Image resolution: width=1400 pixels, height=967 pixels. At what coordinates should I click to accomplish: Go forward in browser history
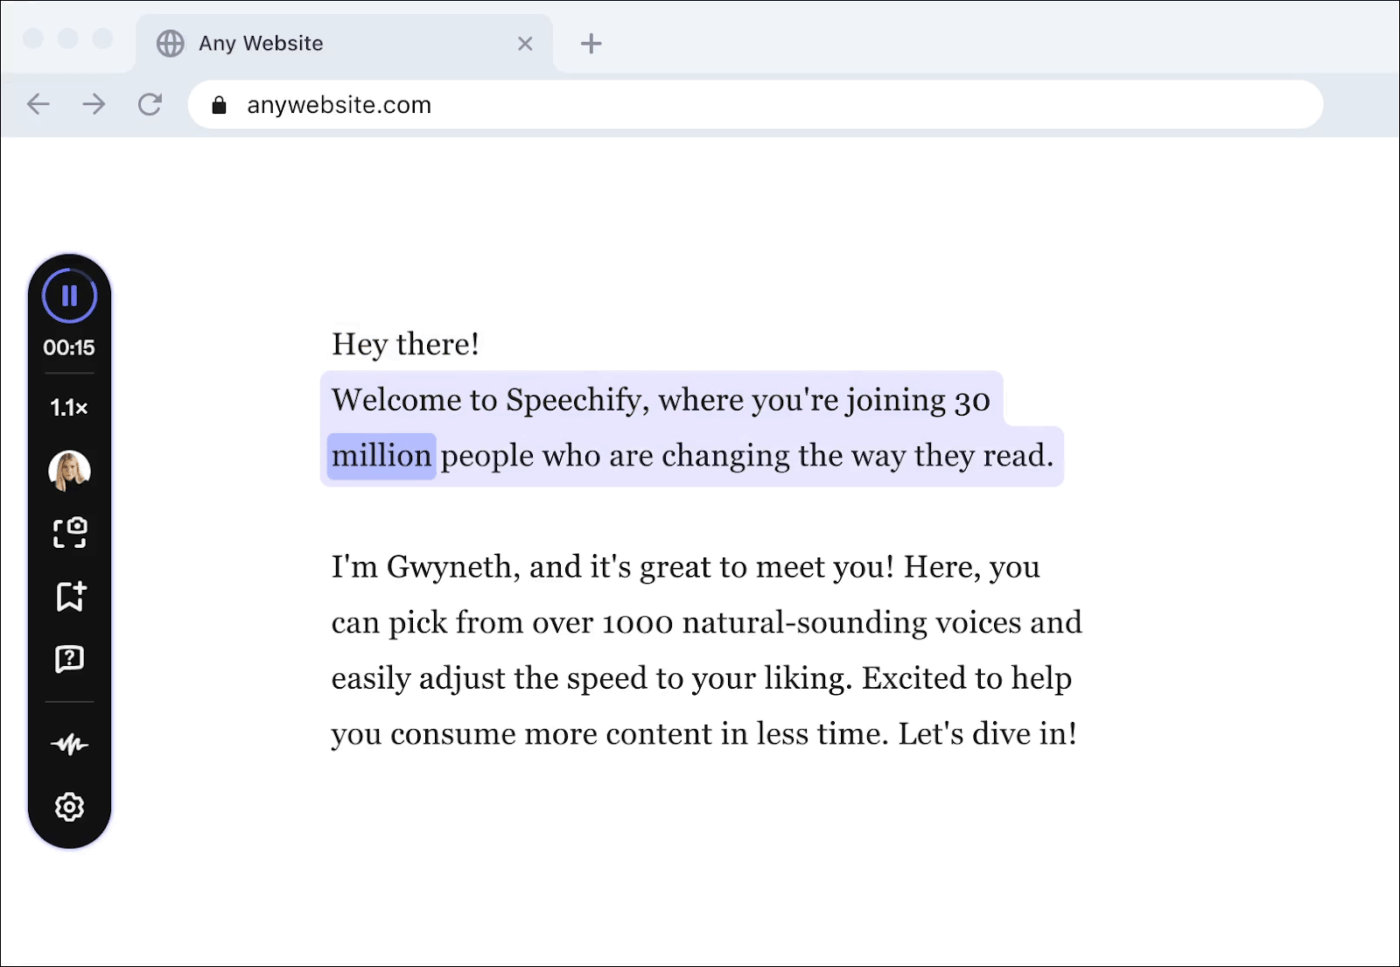pos(94,104)
